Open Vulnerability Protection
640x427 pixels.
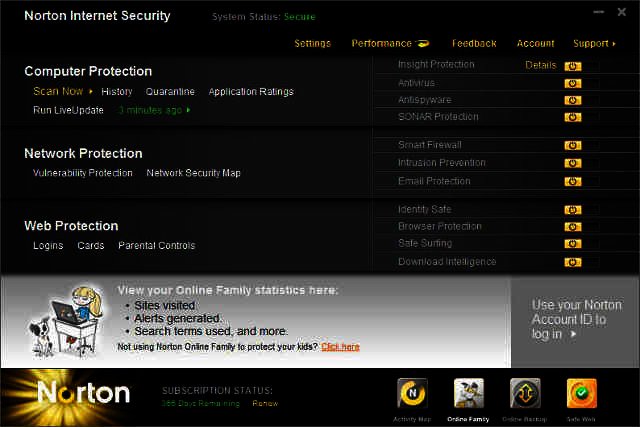click(x=82, y=173)
